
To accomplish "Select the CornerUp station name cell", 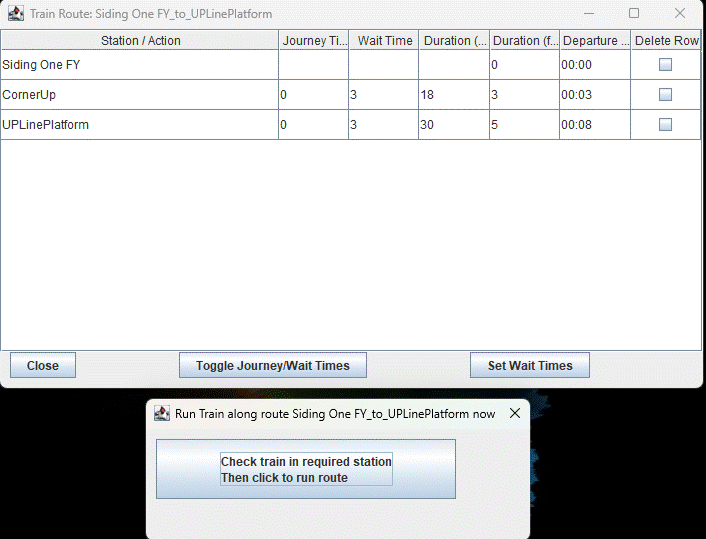I will click(140, 95).
